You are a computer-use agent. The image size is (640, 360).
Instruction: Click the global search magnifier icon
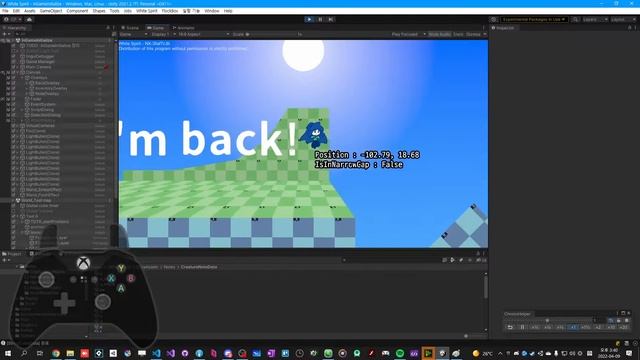[x=575, y=19]
